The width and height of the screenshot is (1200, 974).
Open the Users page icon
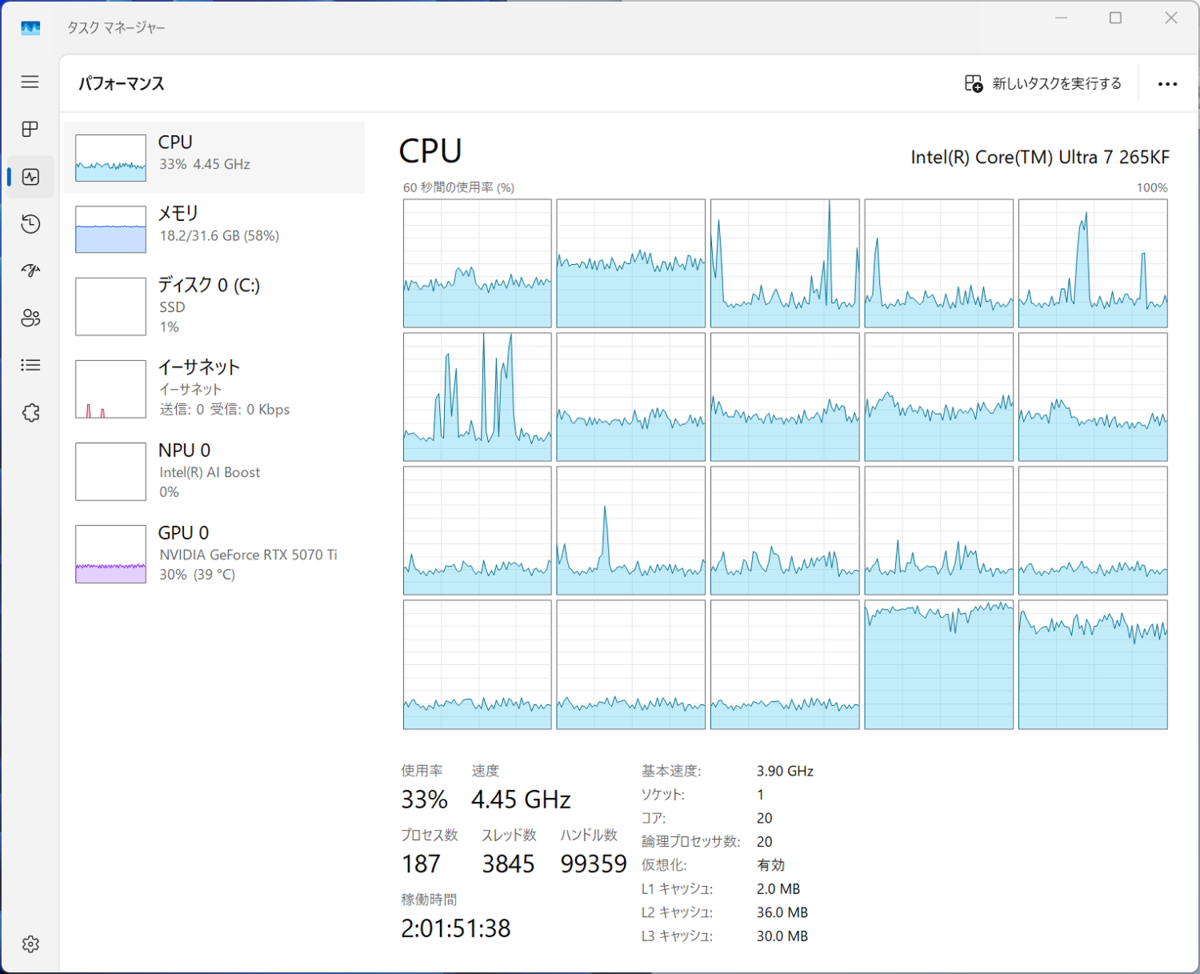pyautogui.click(x=30, y=318)
